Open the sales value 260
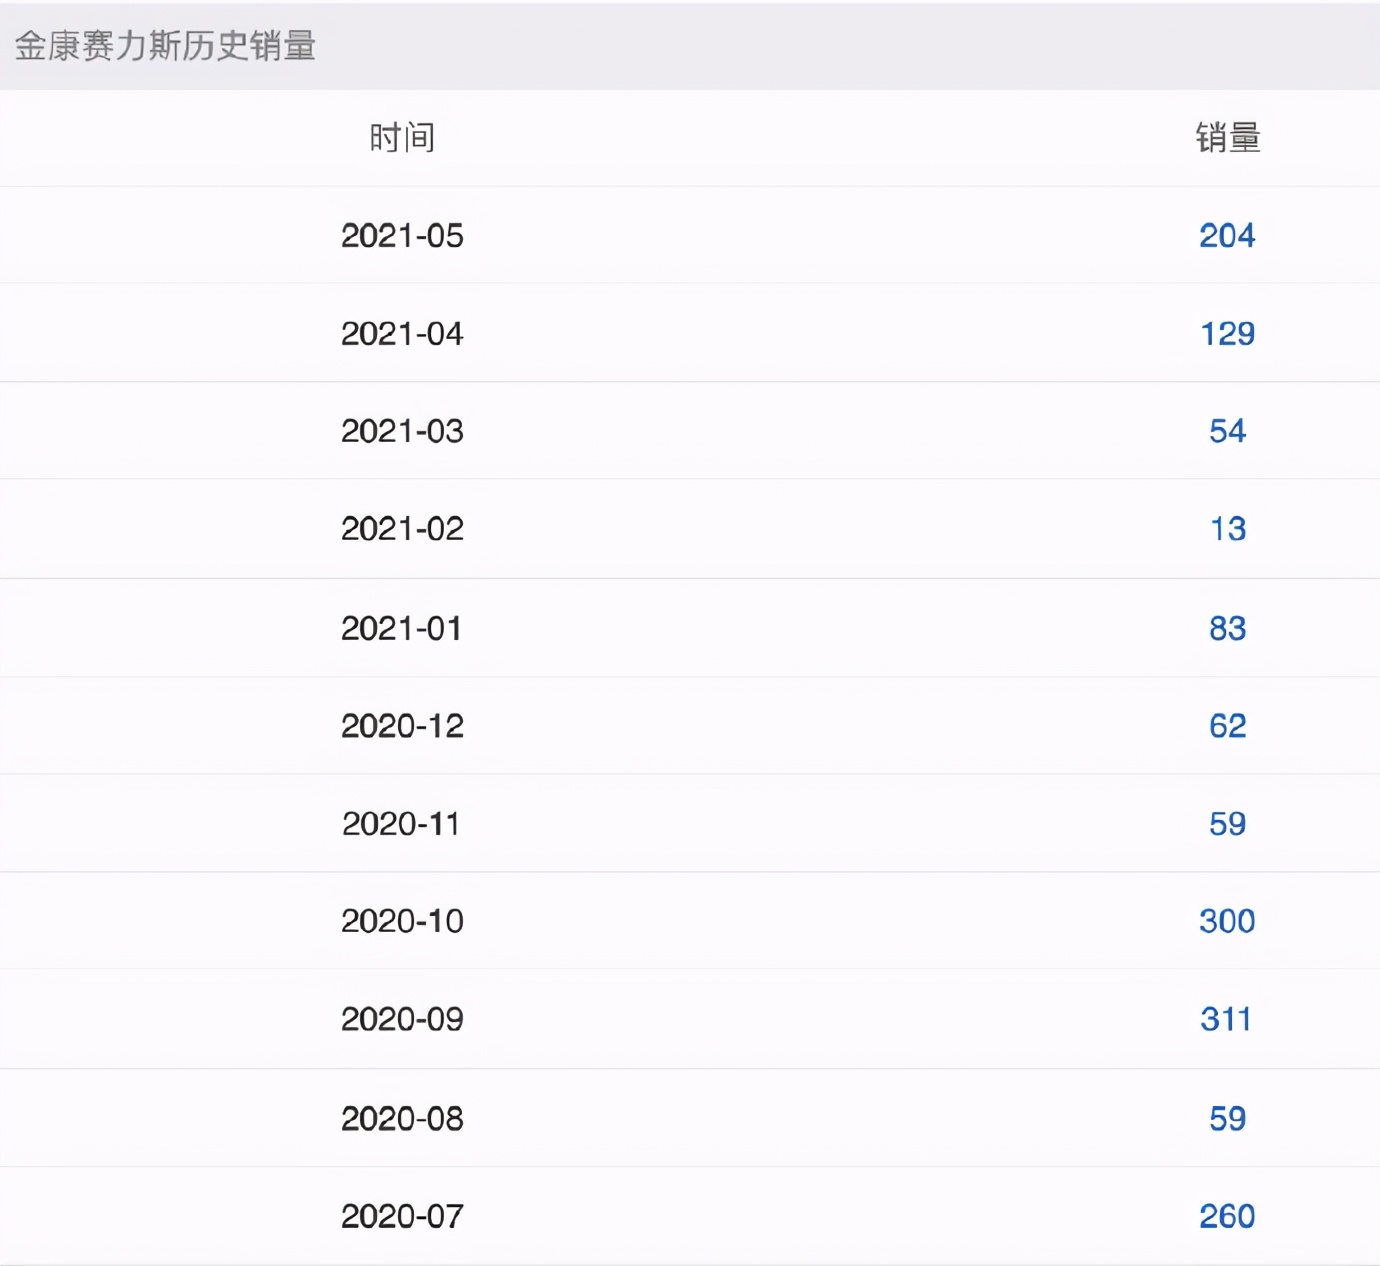1380x1266 pixels. 1227,1216
